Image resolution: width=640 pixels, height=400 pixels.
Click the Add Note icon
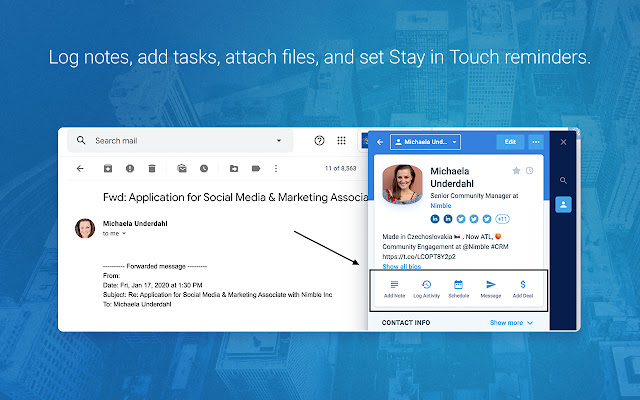[394, 289]
